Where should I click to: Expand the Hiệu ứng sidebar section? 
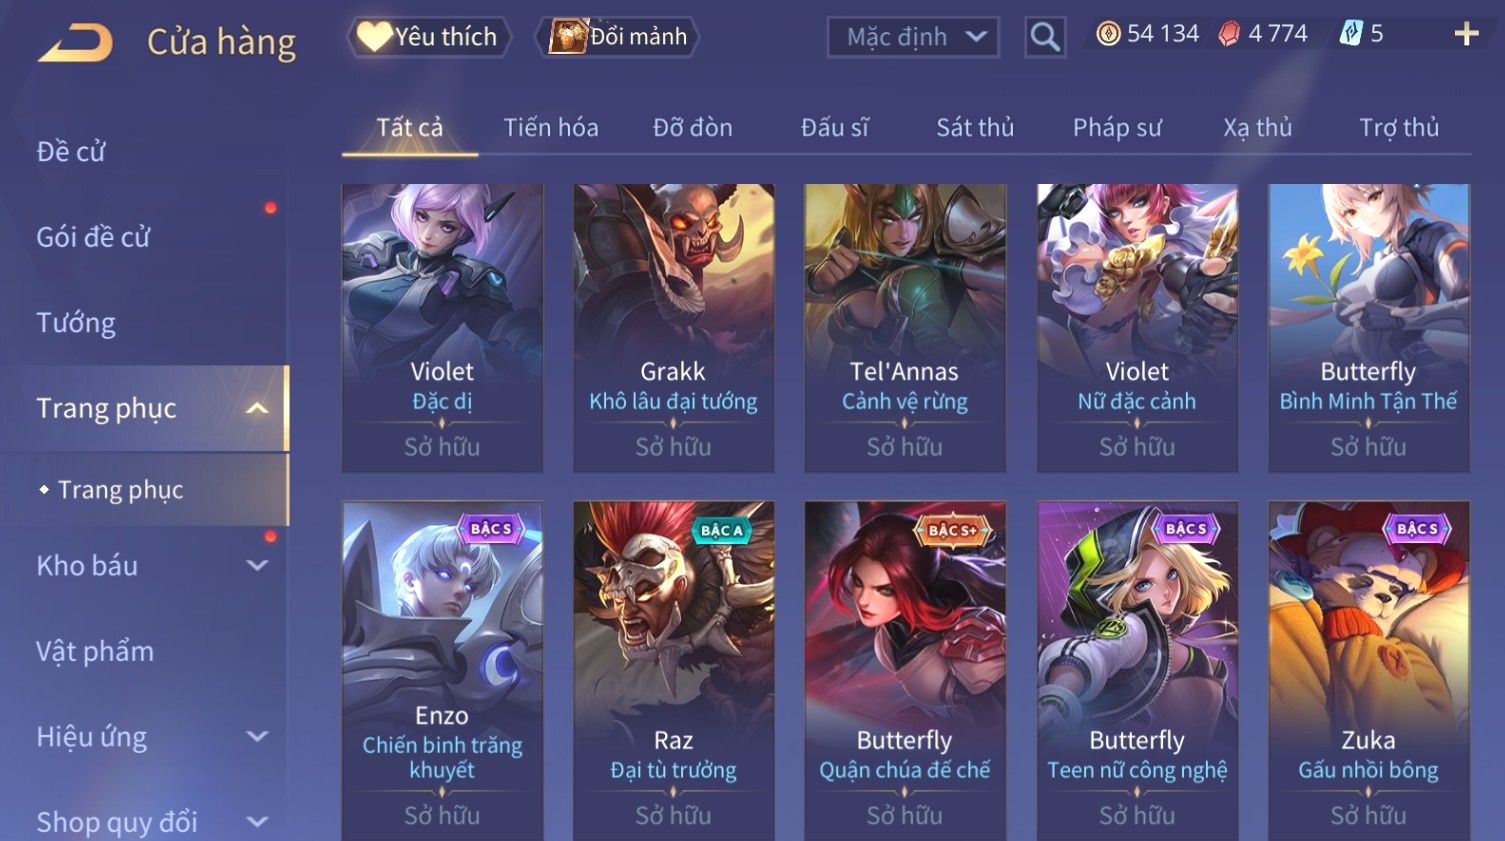[x=257, y=737]
